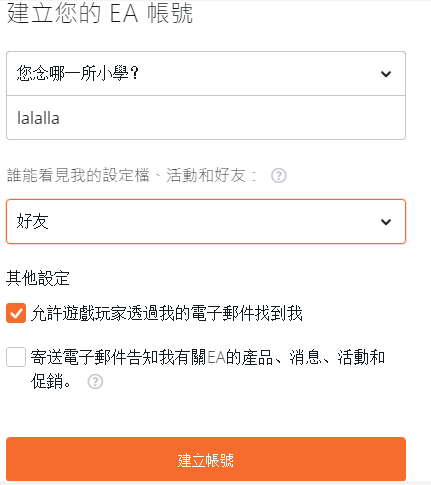Click the word "促銷。" on the second label line
This screenshot has height=485, width=431.
pos(51,381)
